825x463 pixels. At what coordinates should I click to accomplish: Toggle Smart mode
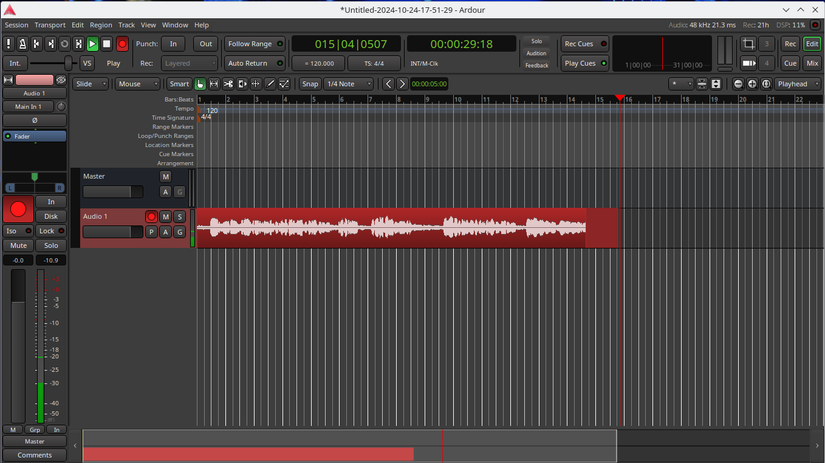tap(179, 84)
